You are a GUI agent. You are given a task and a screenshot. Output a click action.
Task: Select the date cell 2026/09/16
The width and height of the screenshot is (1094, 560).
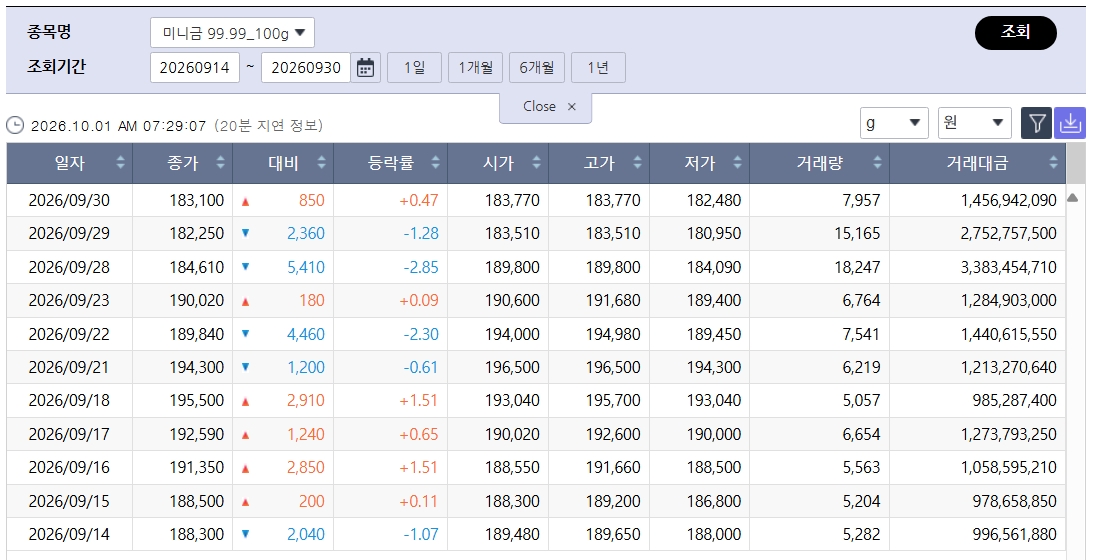click(x=69, y=467)
